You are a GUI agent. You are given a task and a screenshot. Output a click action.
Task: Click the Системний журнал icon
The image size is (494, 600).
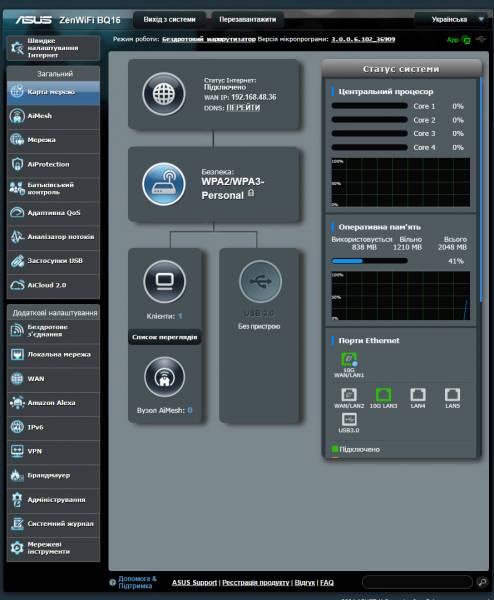coord(17,524)
